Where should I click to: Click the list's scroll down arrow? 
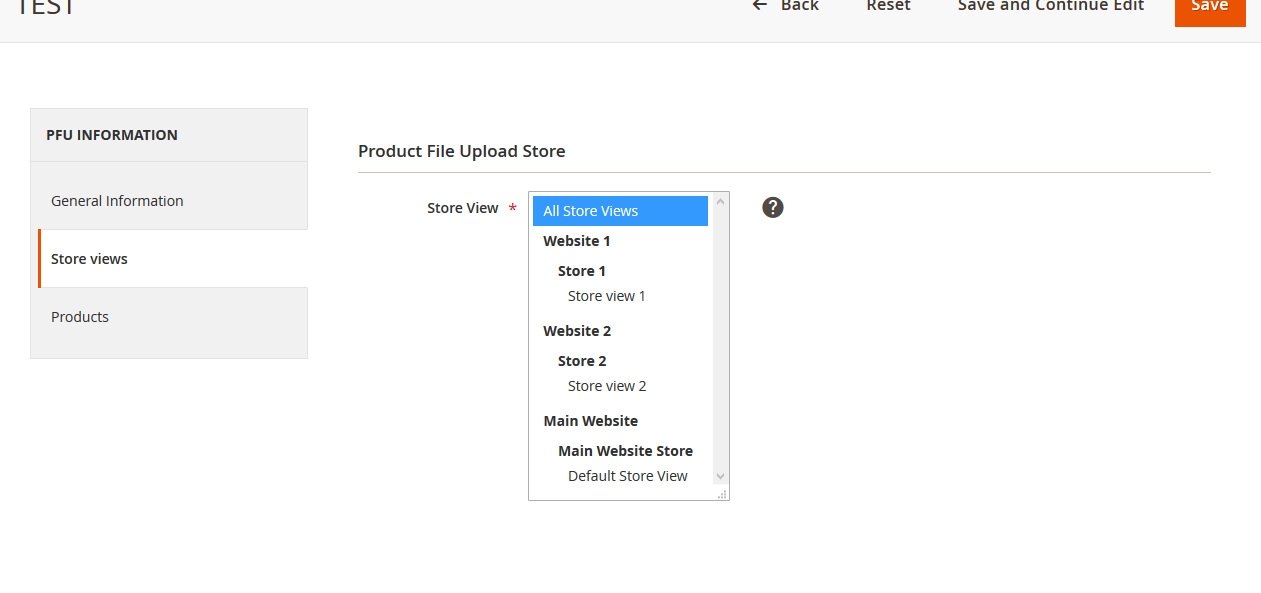click(x=720, y=477)
